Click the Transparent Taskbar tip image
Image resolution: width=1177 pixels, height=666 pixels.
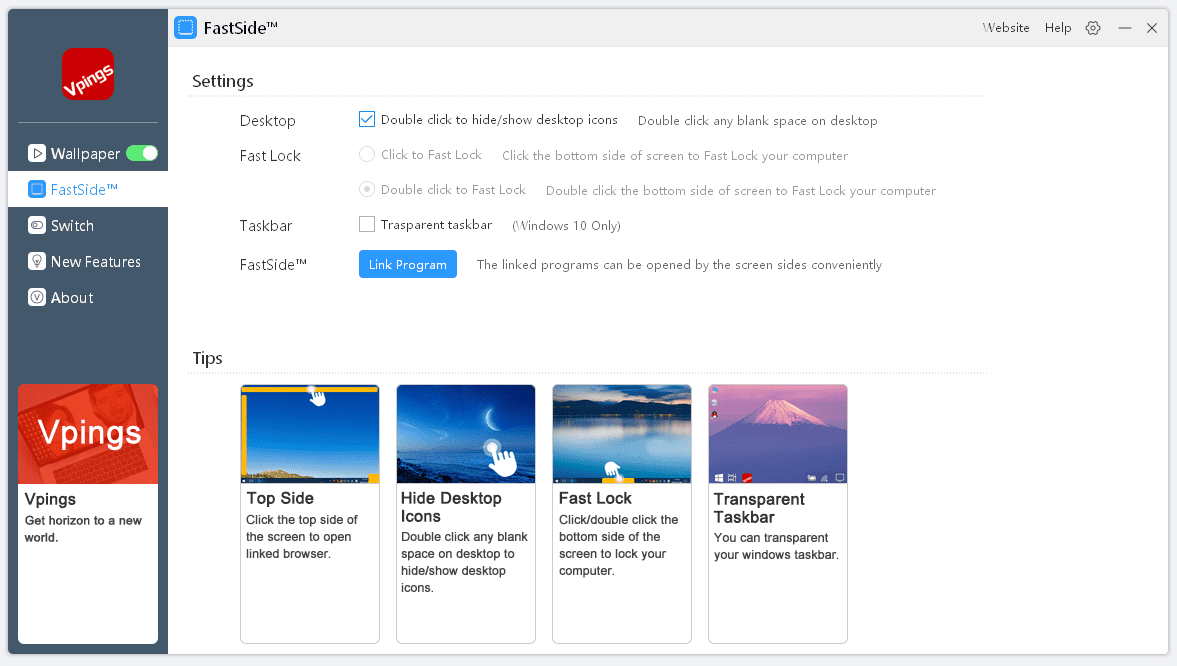[778, 434]
